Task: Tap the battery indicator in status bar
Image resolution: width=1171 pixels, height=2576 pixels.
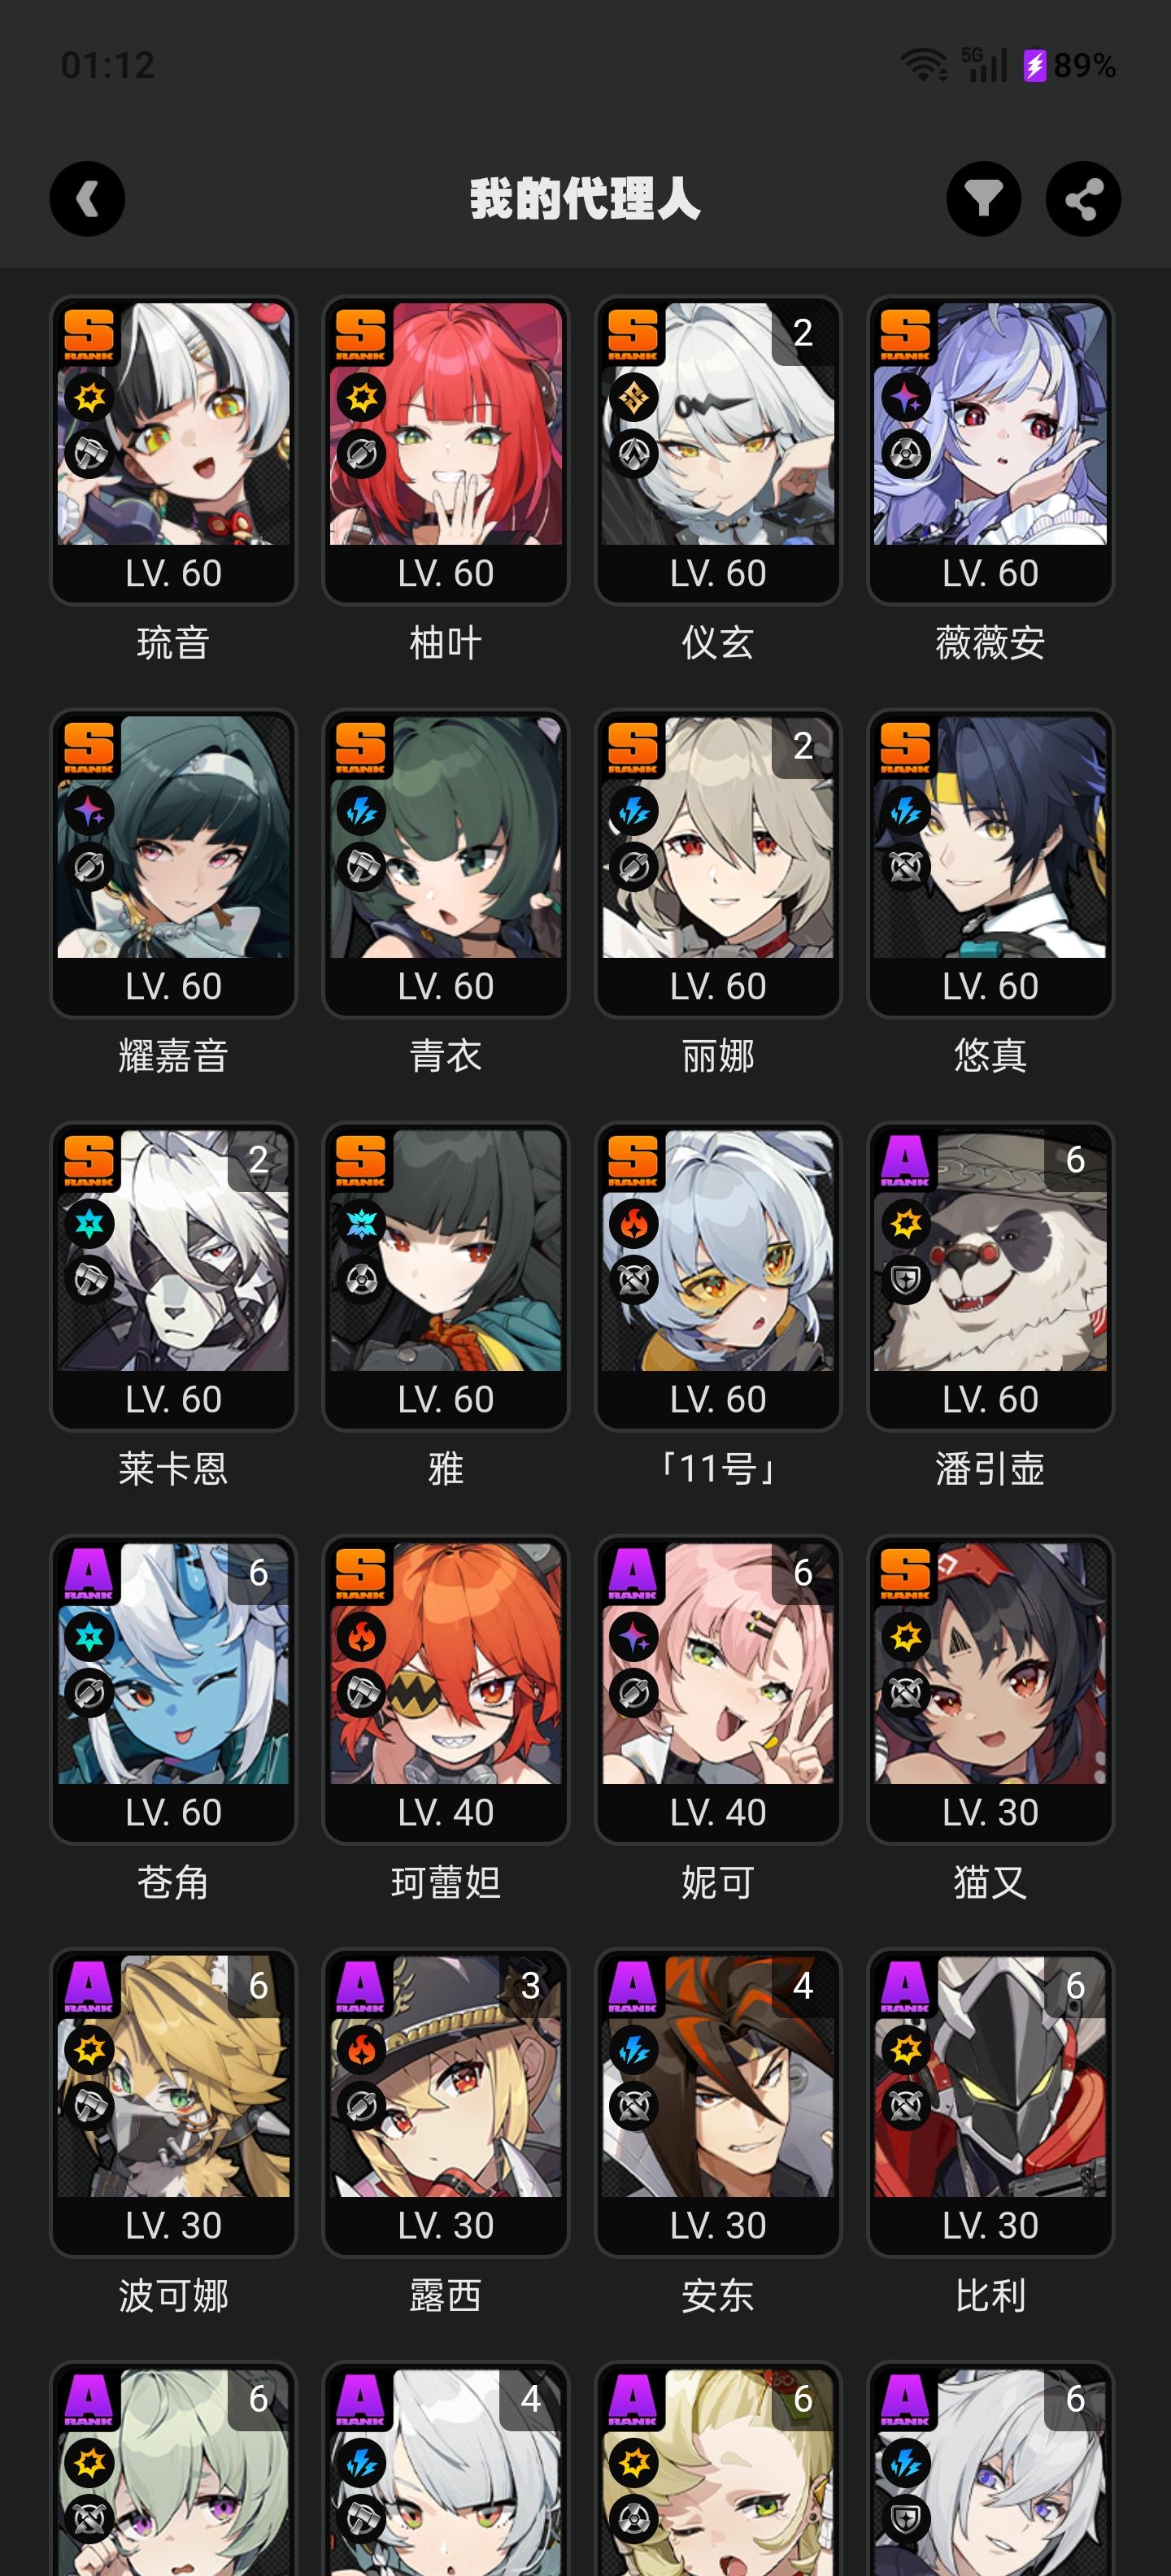Action: (1069, 66)
